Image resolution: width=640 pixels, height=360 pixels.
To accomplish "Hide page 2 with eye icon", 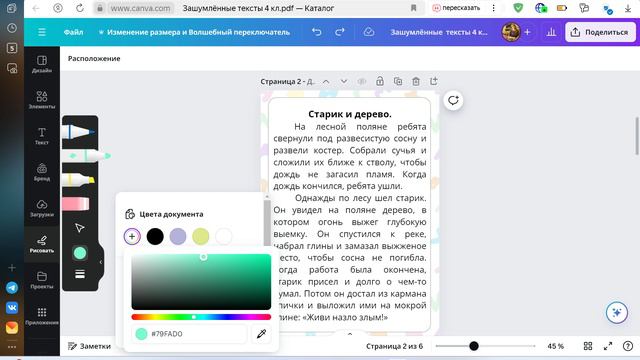I will [x=362, y=82].
